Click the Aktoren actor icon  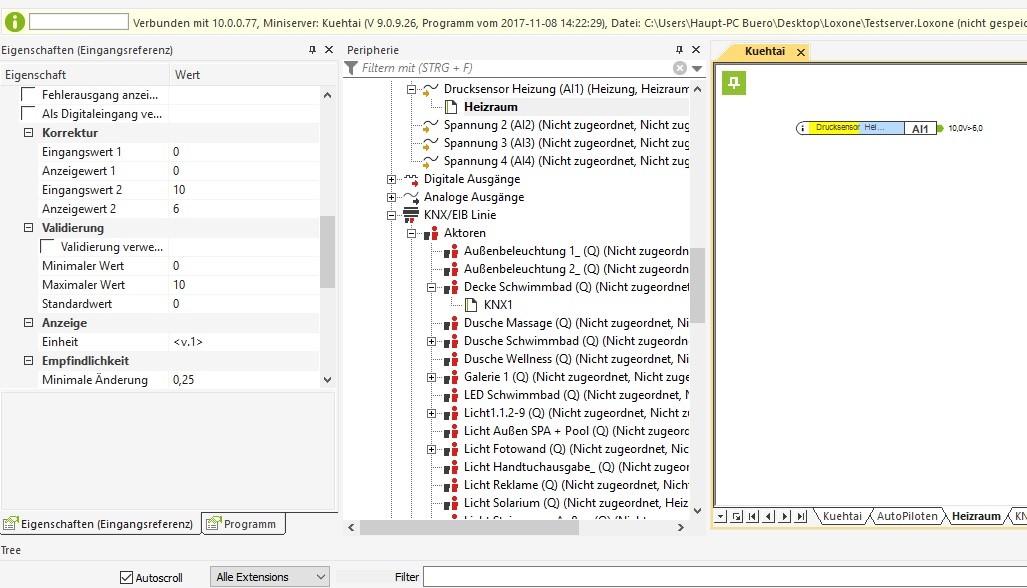(431, 233)
